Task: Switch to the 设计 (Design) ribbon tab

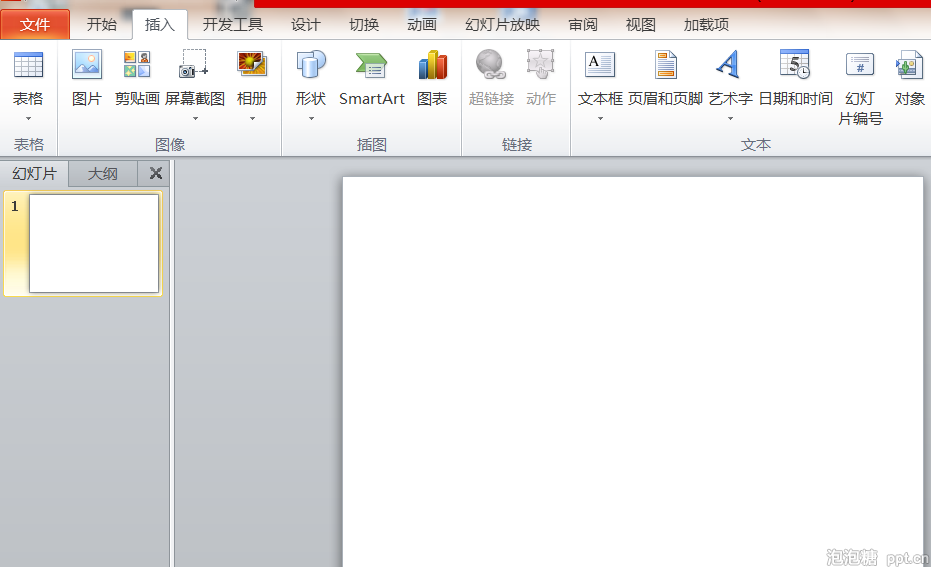Action: coord(306,25)
